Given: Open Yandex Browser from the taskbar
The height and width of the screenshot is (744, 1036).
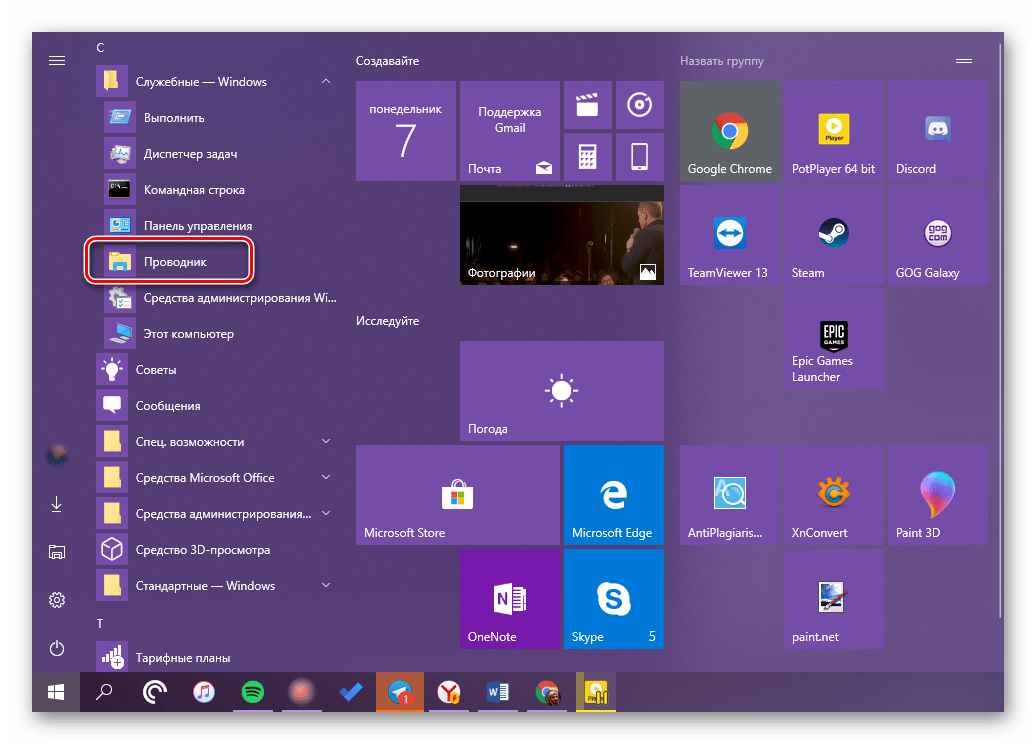Looking at the screenshot, I should (x=449, y=692).
